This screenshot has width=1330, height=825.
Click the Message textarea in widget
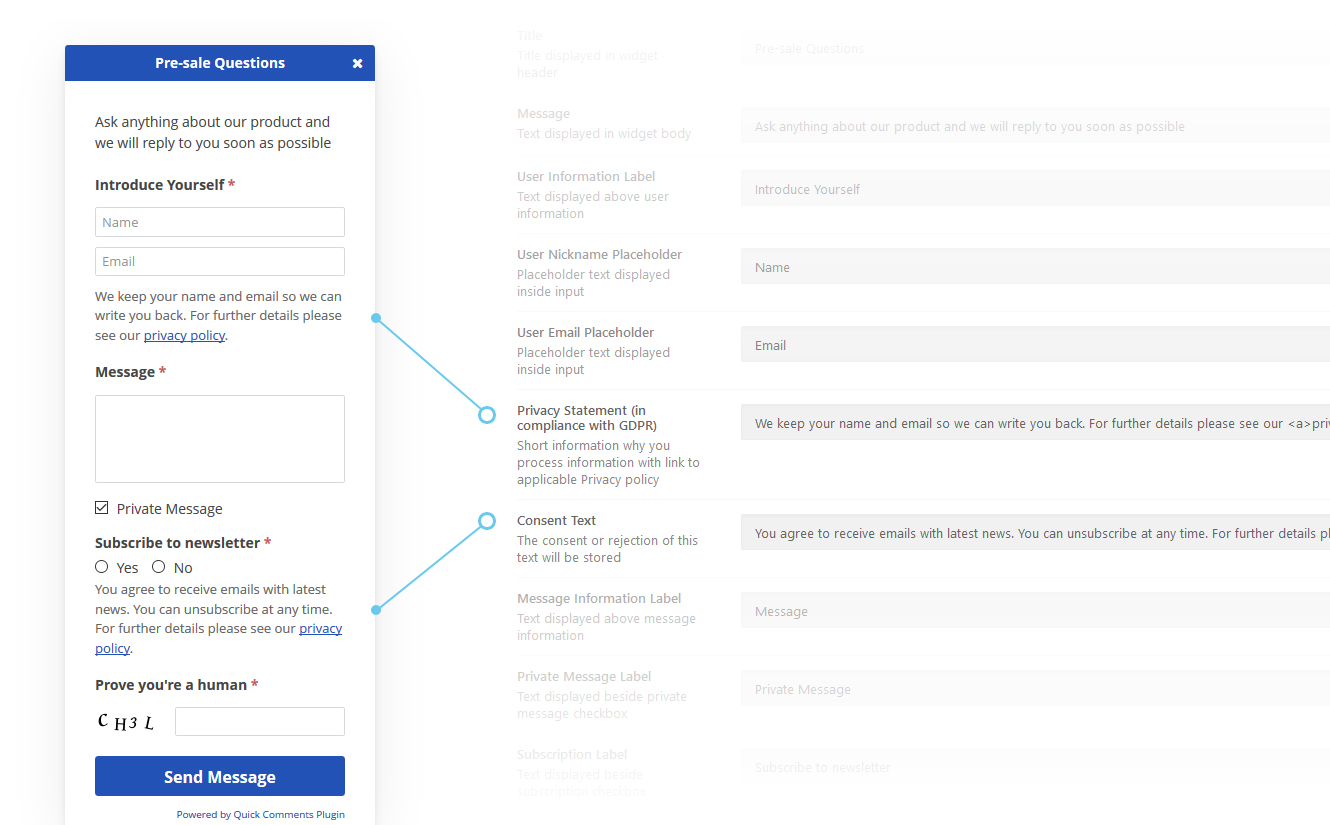coord(220,439)
